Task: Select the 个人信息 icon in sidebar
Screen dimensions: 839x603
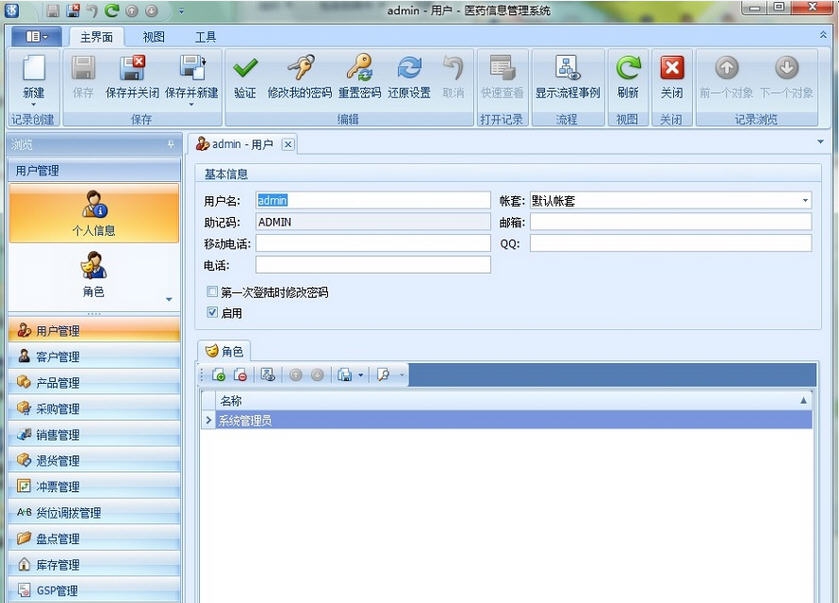Action: [93, 205]
